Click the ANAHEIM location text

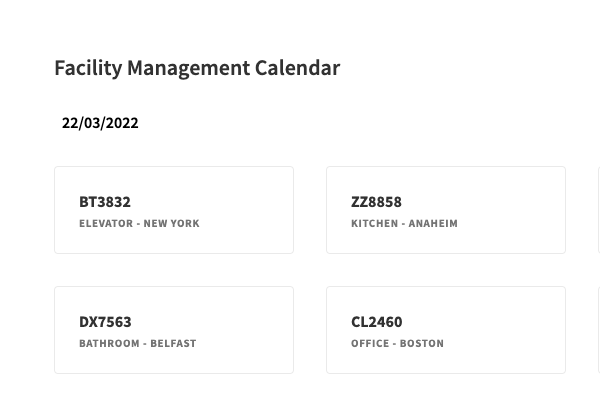coord(433,224)
